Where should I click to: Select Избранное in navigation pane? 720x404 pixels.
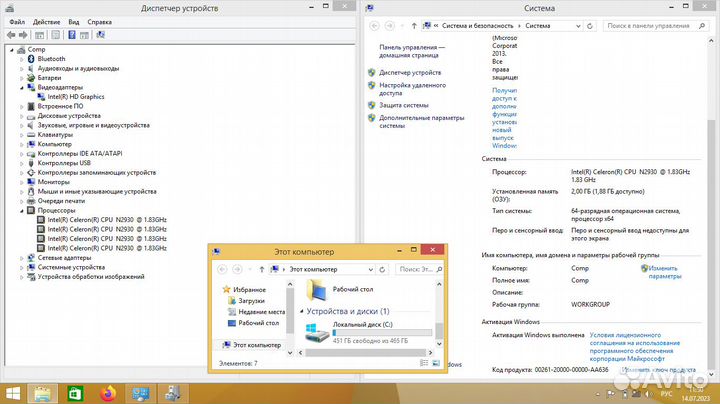click(x=249, y=290)
